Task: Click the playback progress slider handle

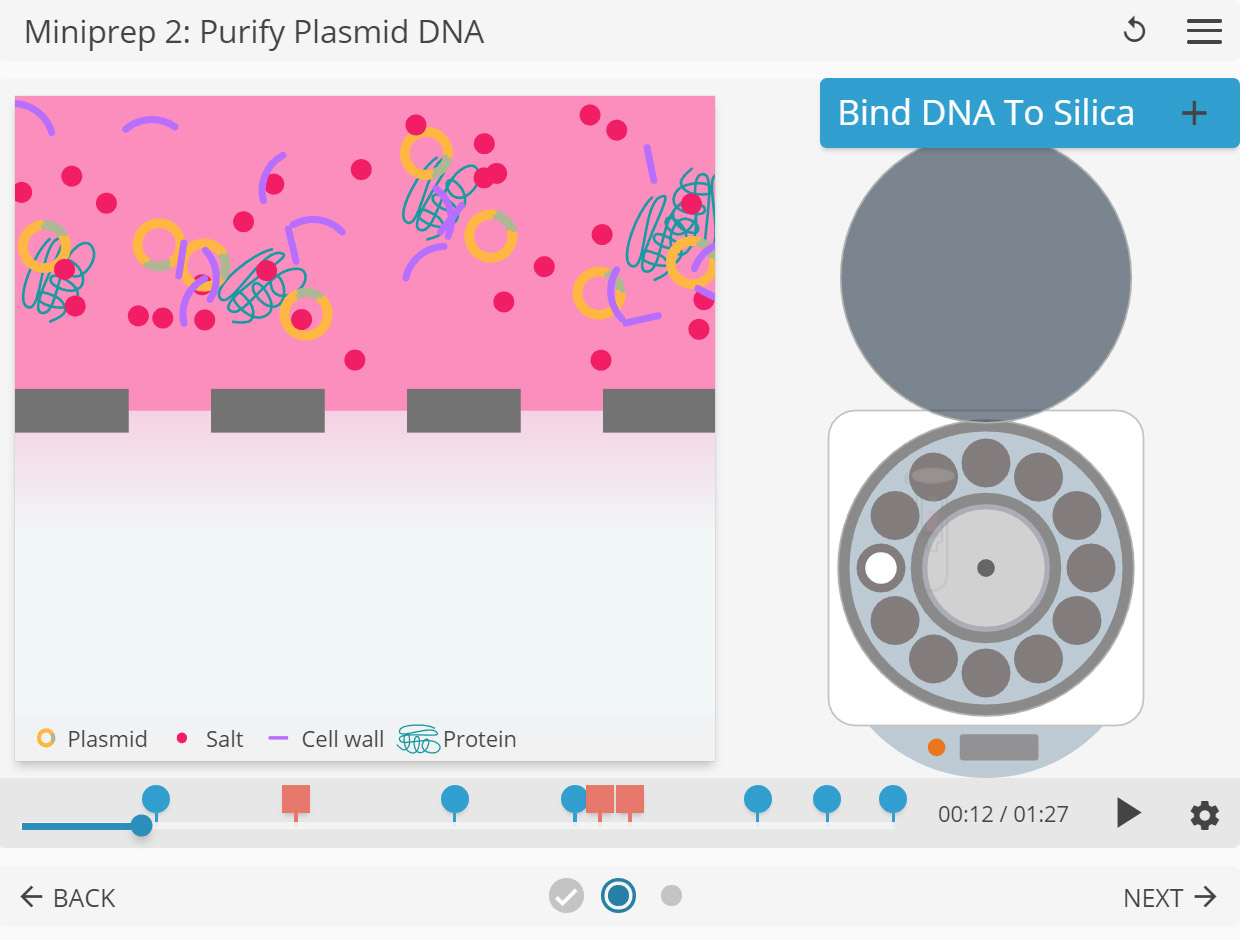Action: [x=141, y=825]
